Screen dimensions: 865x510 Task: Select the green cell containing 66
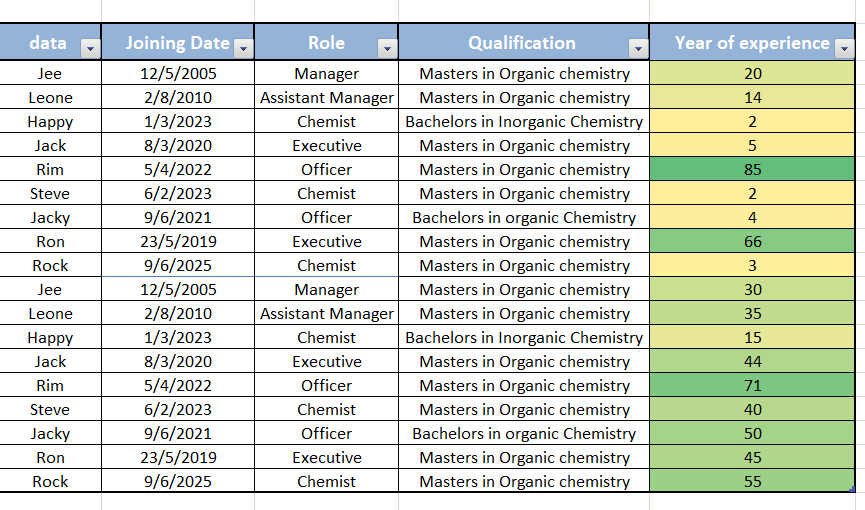752,241
